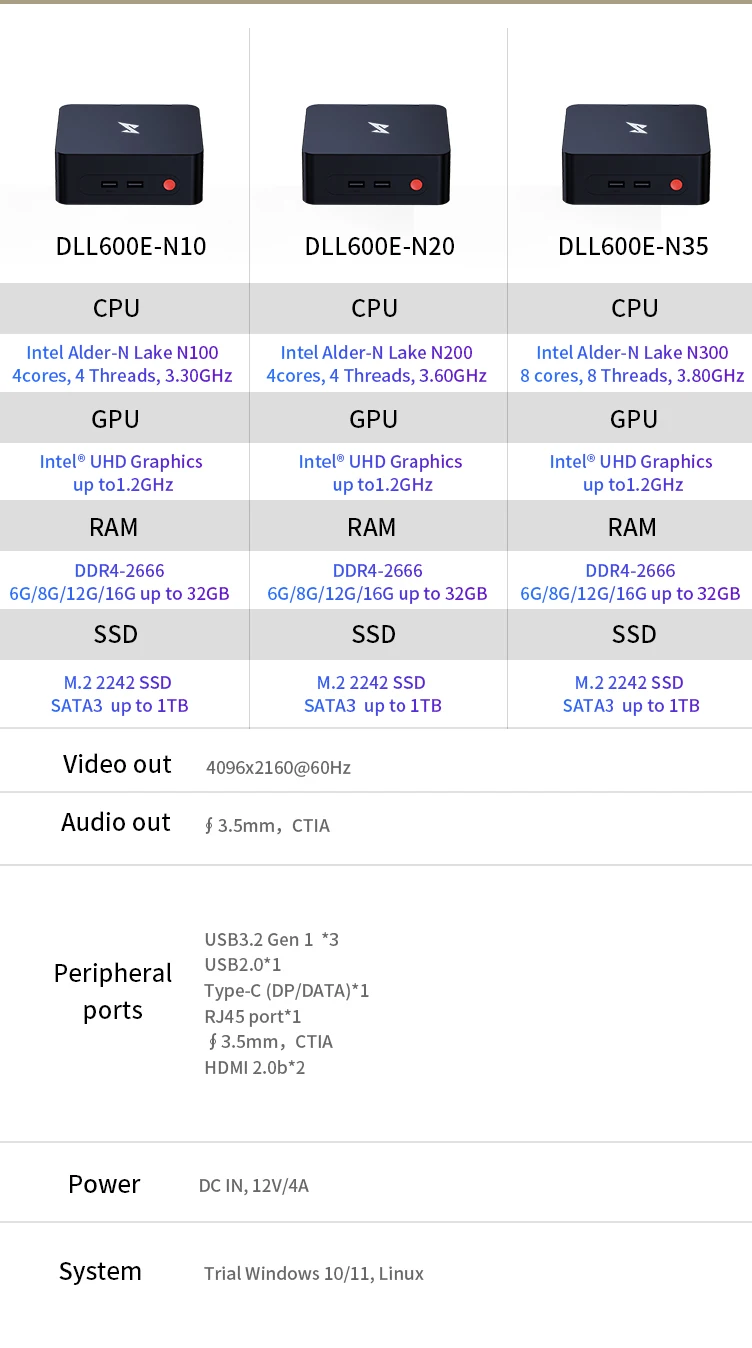Click the N20 column GPU header
This screenshot has width=752, height=1348.
click(374, 419)
